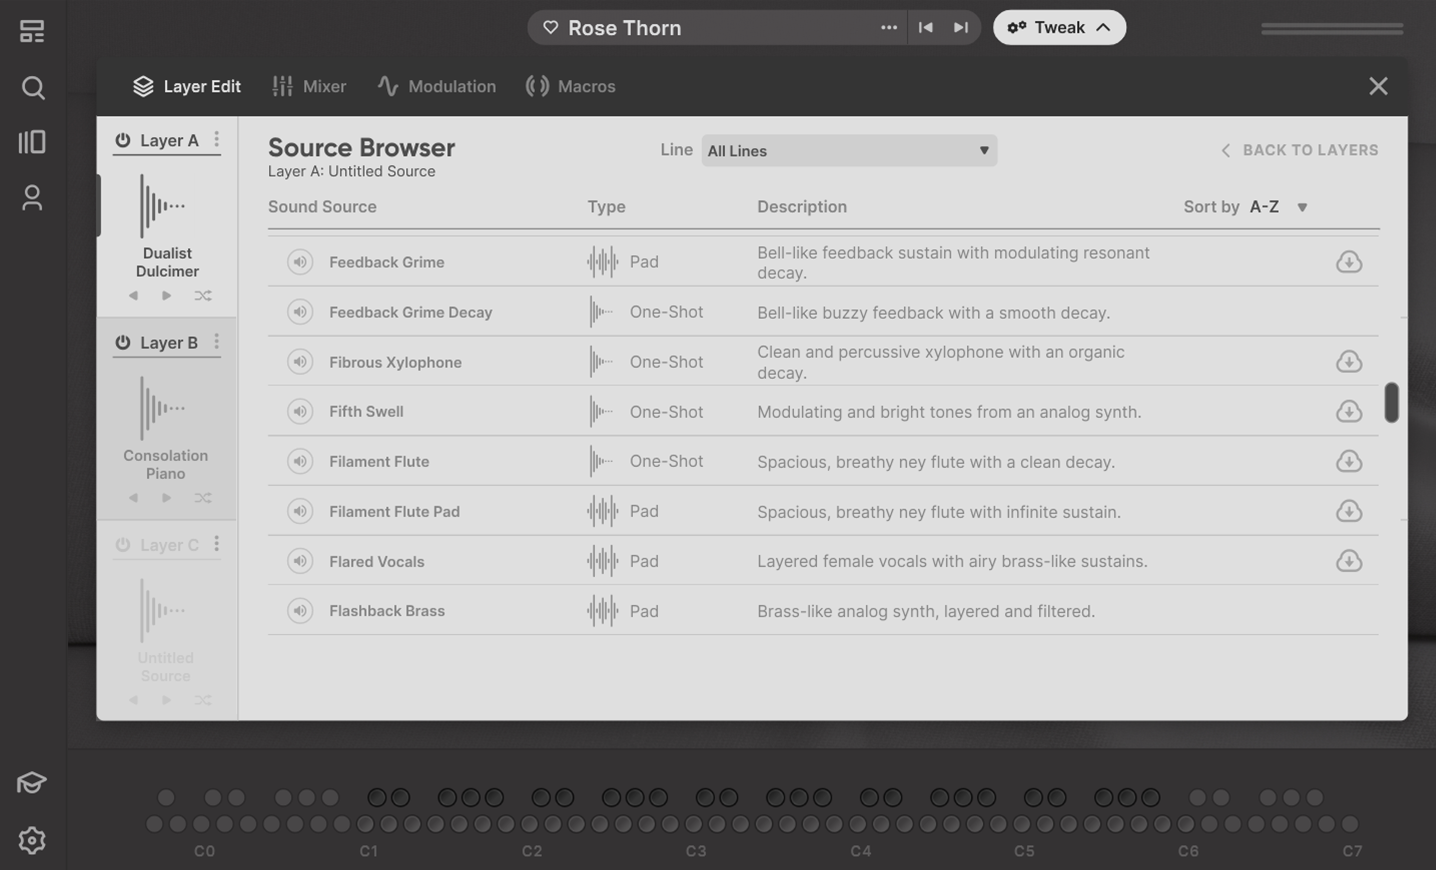Enable Layer C power button
Screen dimensions: 1436x870
click(x=123, y=545)
